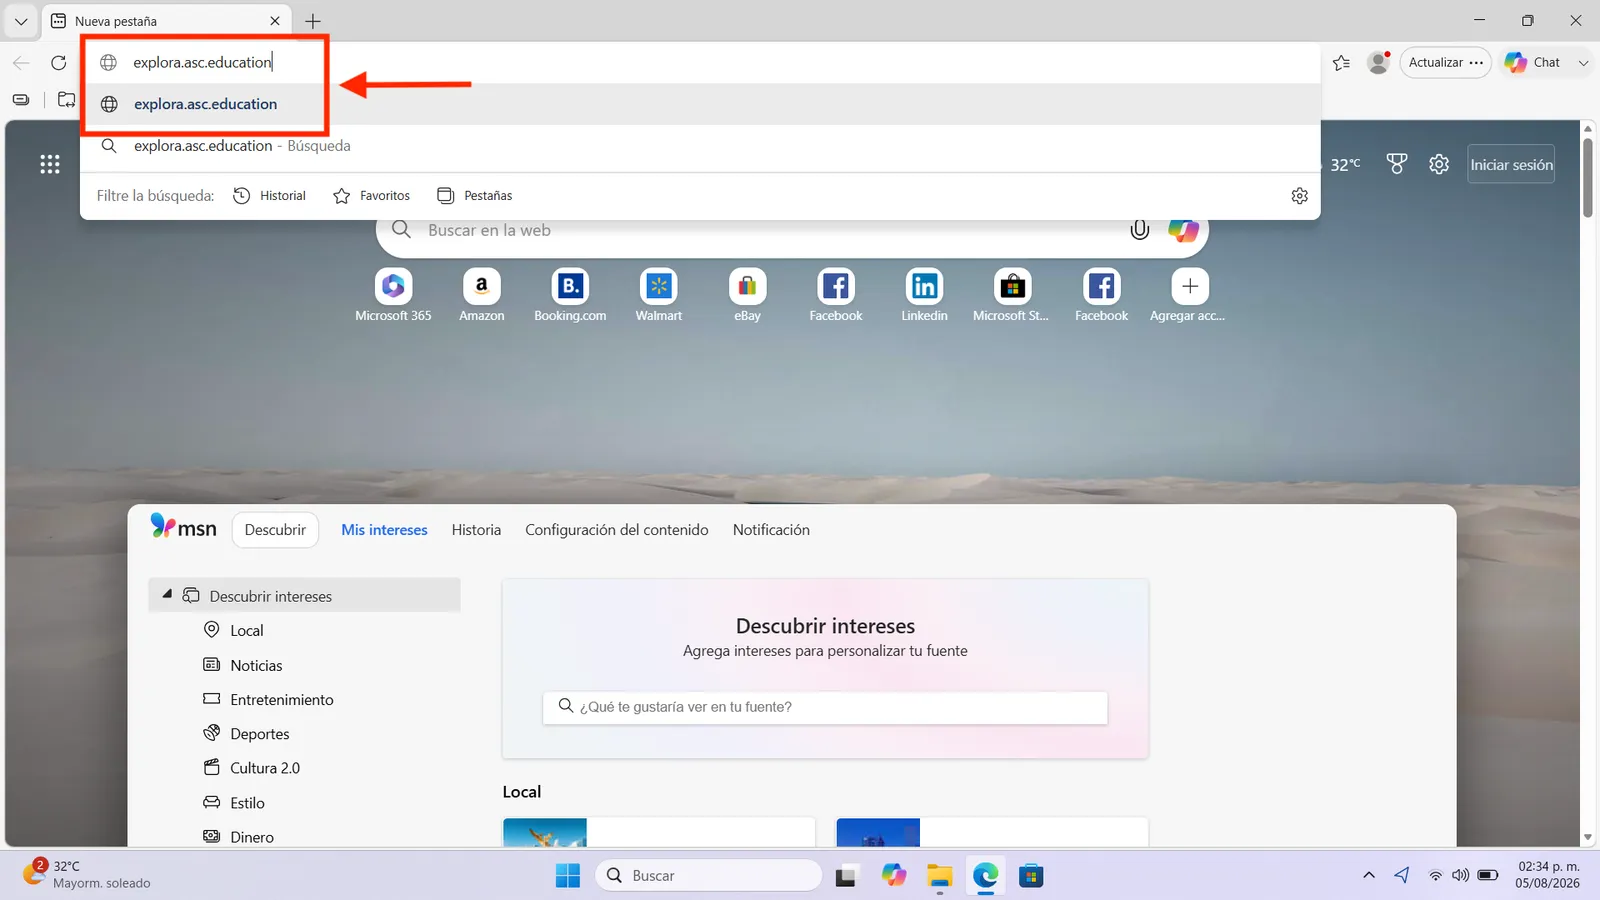Start voice search with microphone icon

pos(1139,230)
